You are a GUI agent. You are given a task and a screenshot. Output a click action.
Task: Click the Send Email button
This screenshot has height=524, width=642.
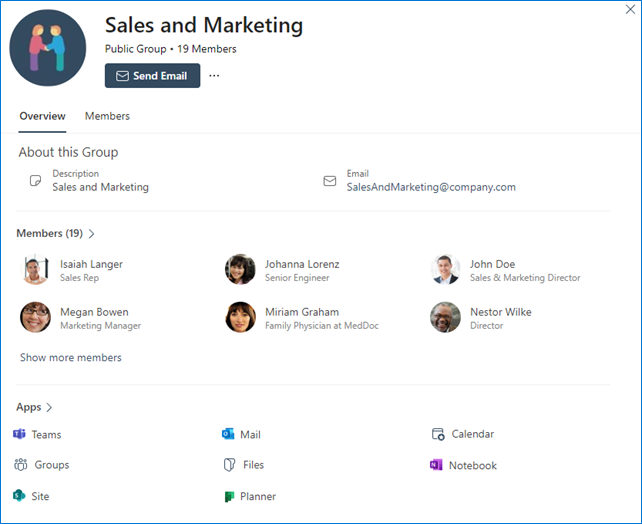152,76
